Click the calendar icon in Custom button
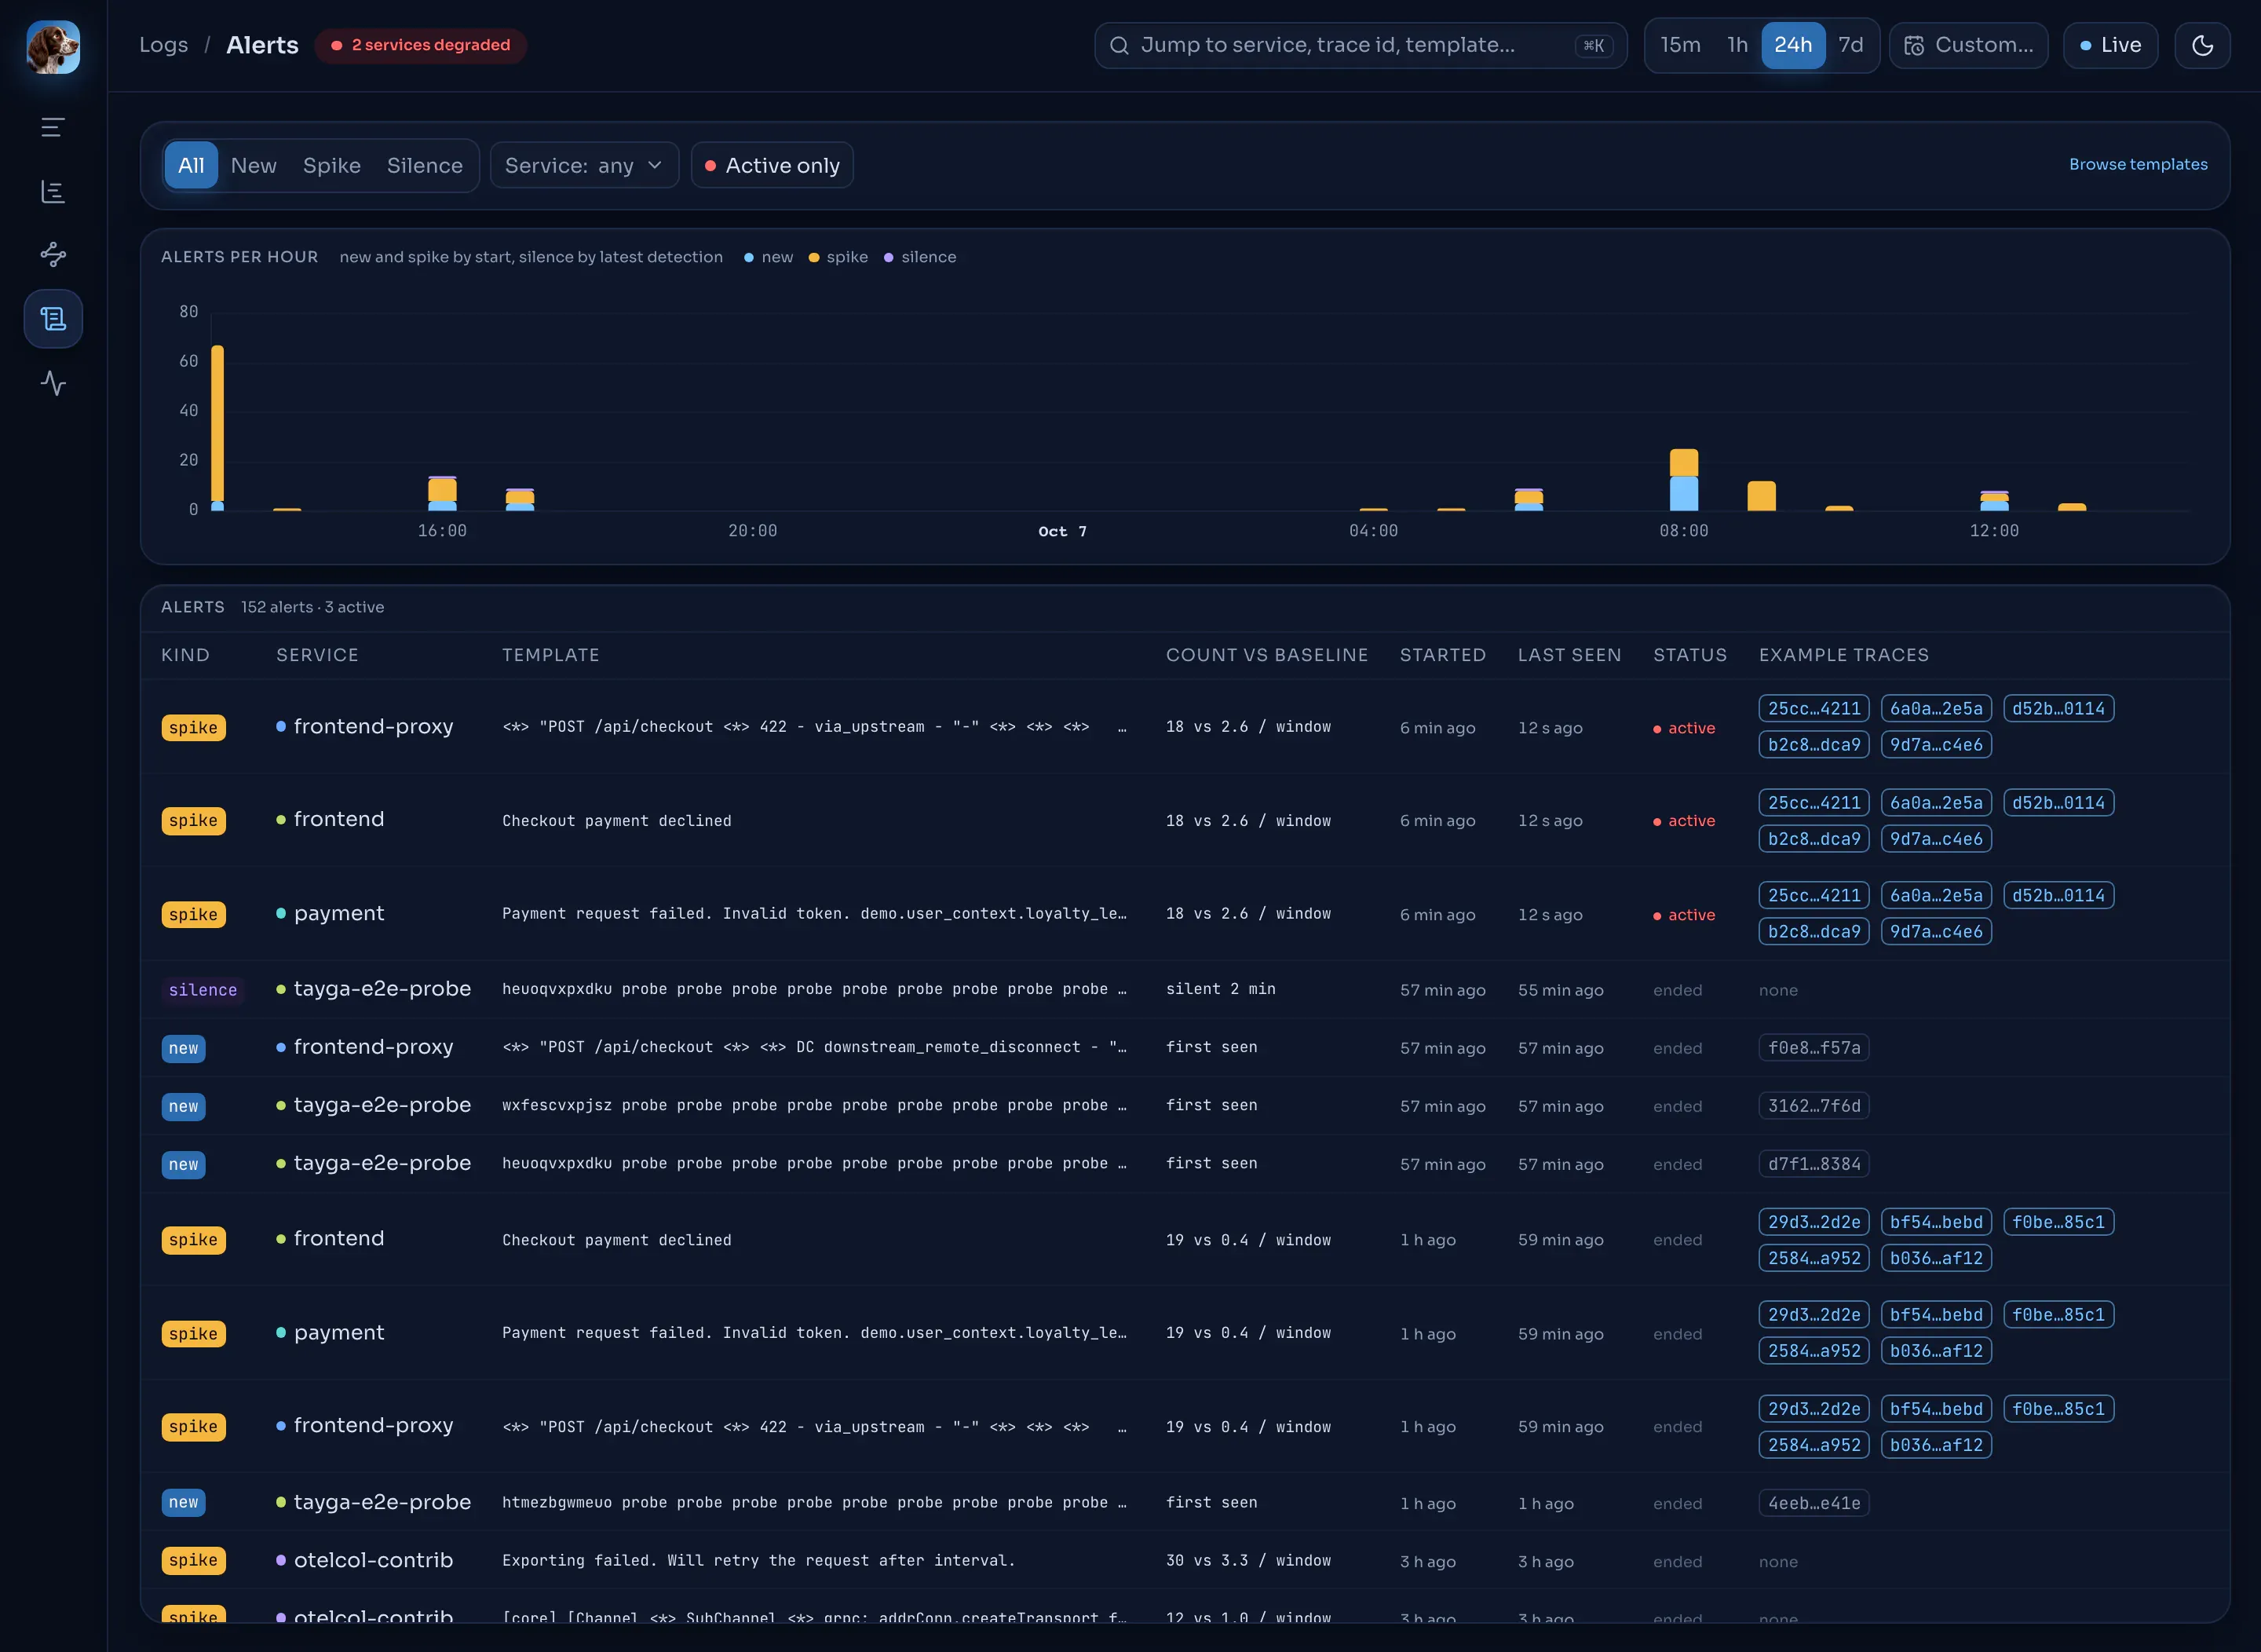 (x=1914, y=46)
